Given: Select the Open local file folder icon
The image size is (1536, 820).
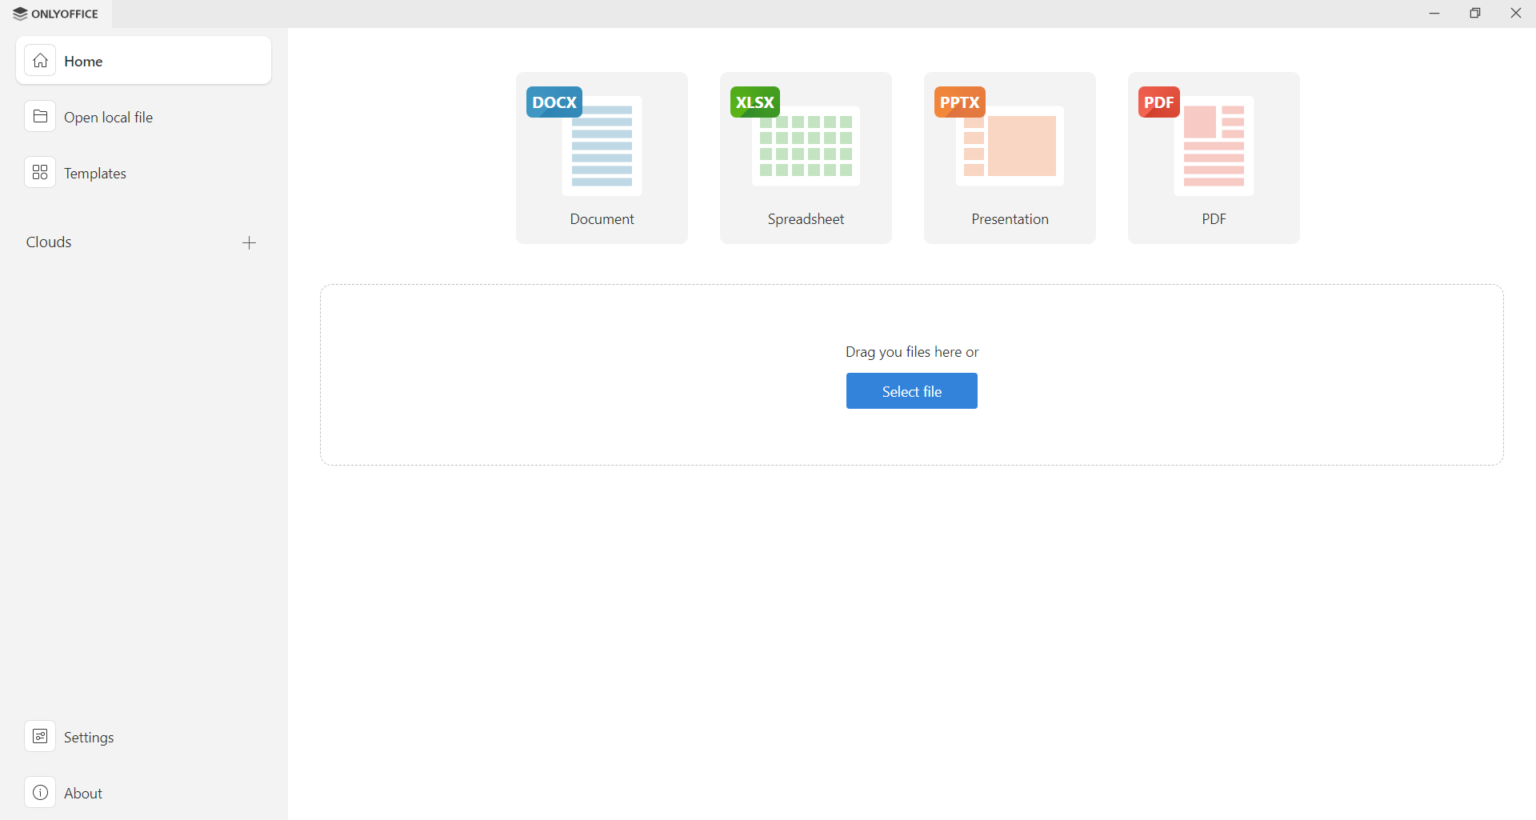Looking at the screenshot, I should (x=40, y=116).
